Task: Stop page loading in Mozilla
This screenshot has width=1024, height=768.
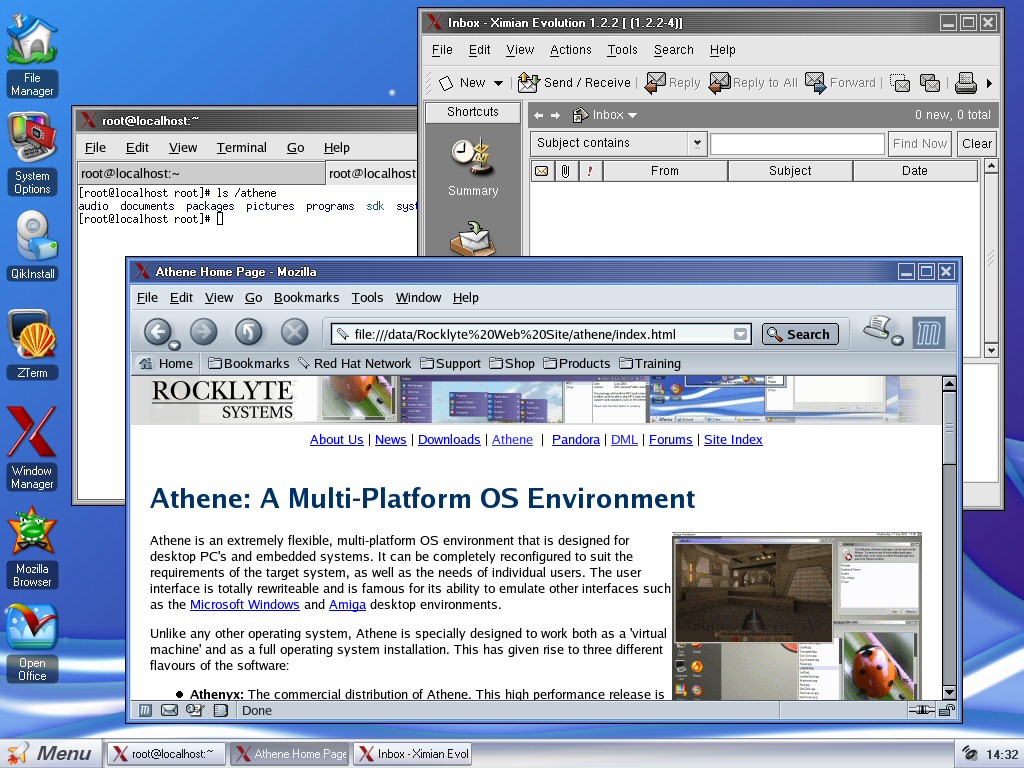Action: coord(295,332)
